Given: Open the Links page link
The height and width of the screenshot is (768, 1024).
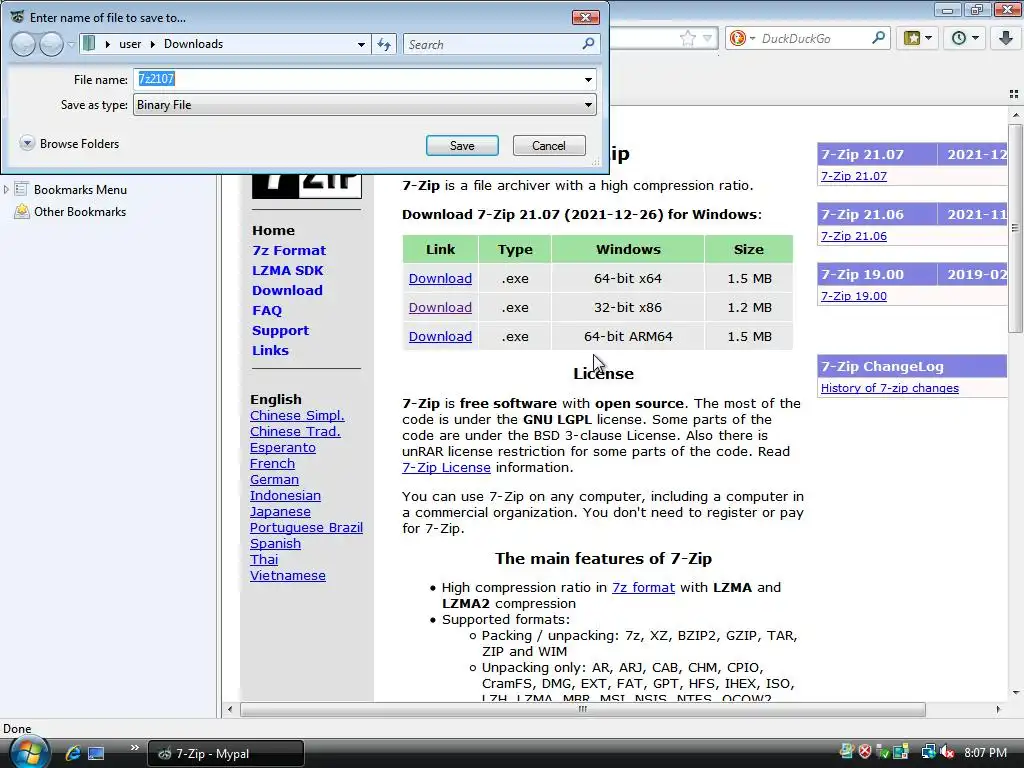Looking at the screenshot, I should pos(270,350).
